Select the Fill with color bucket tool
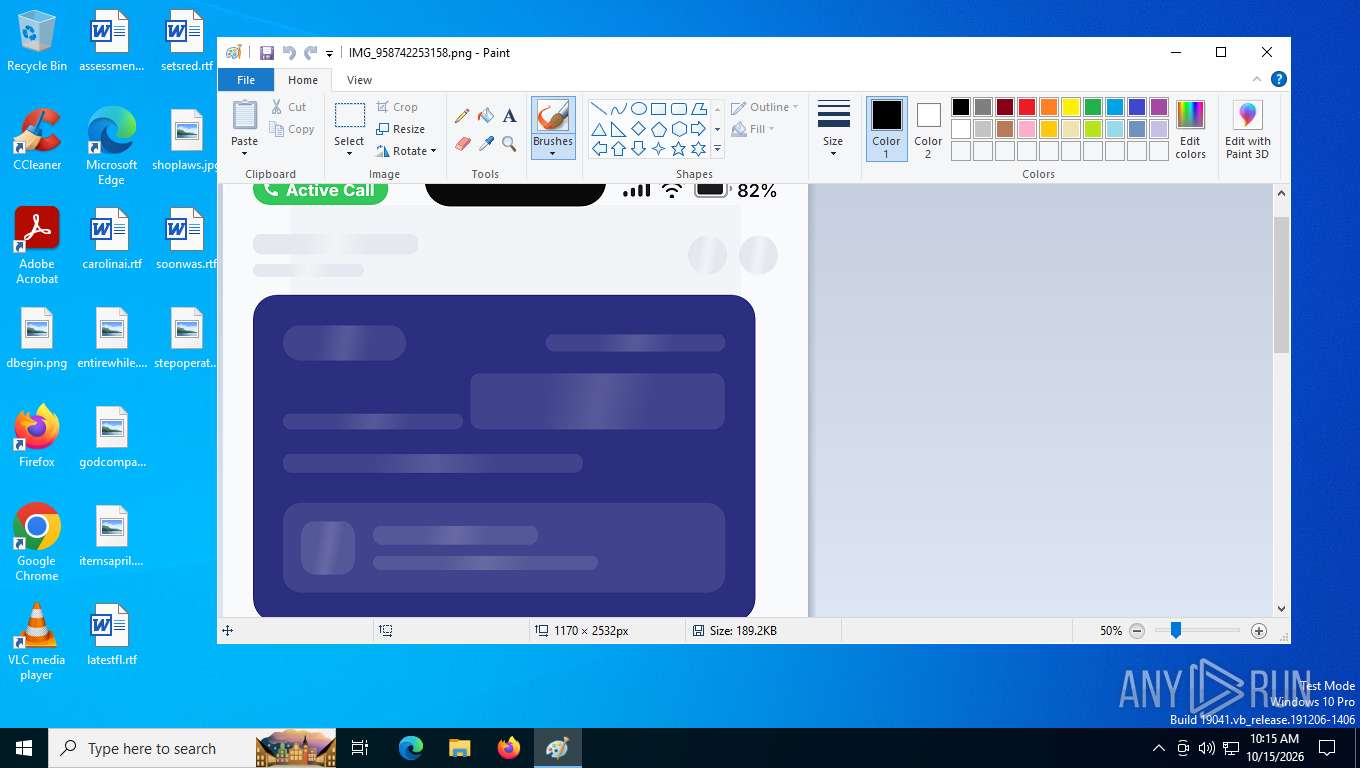Screen dimensions: 1360x768 click(486, 116)
